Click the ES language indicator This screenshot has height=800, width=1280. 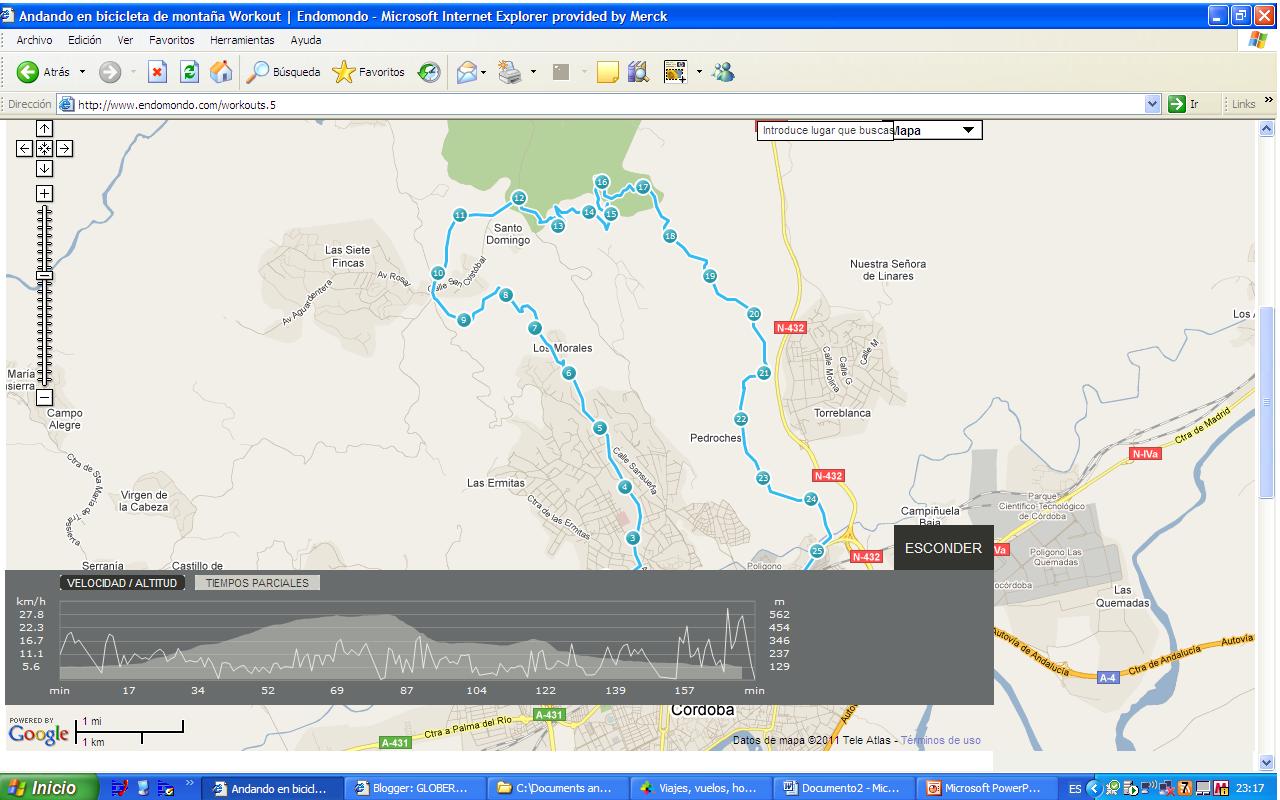click(1075, 789)
